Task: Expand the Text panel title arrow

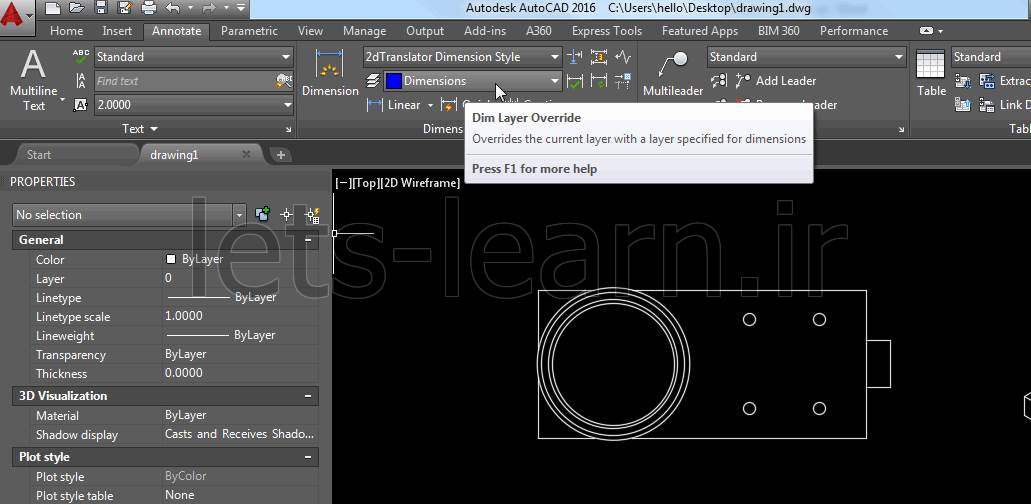Action: (x=154, y=129)
